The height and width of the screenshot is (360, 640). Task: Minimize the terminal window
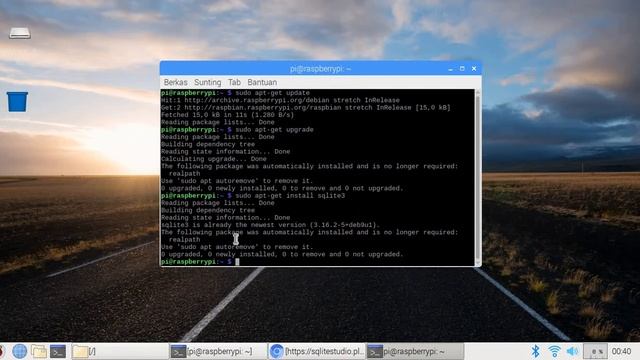450,69
